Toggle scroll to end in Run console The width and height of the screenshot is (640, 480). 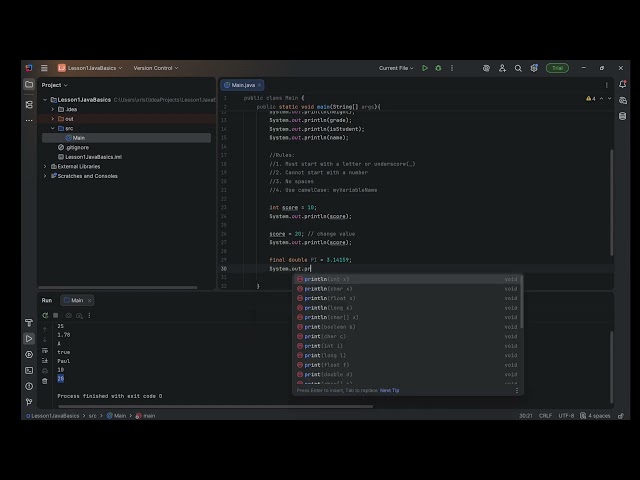point(45,361)
